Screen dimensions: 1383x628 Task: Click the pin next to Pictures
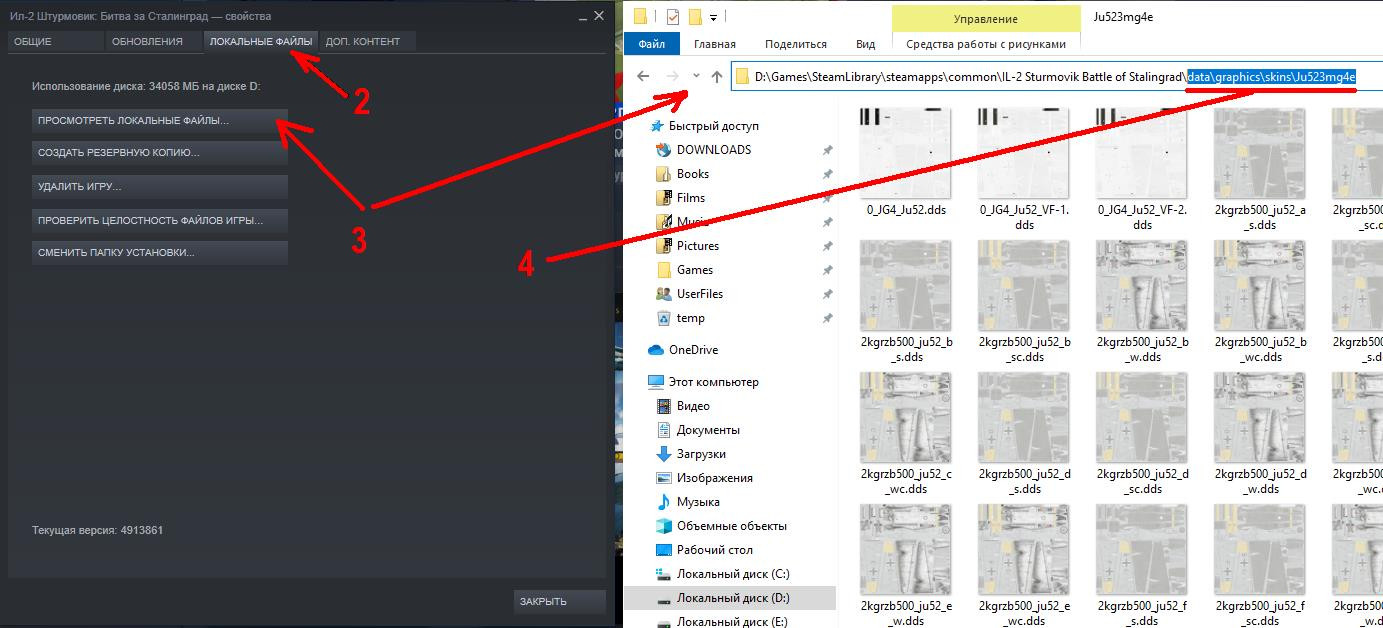coord(827,246)
